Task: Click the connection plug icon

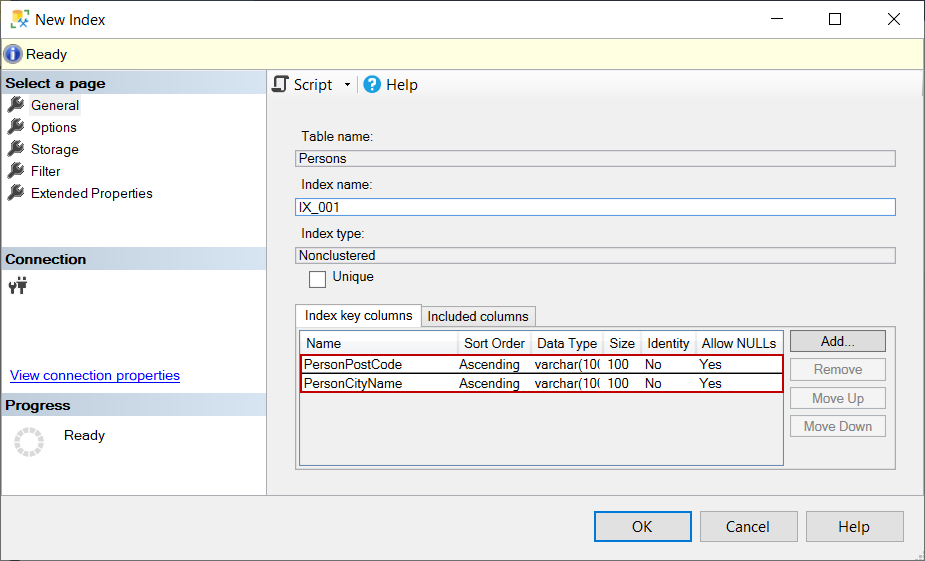Action: tap(18, 285)
